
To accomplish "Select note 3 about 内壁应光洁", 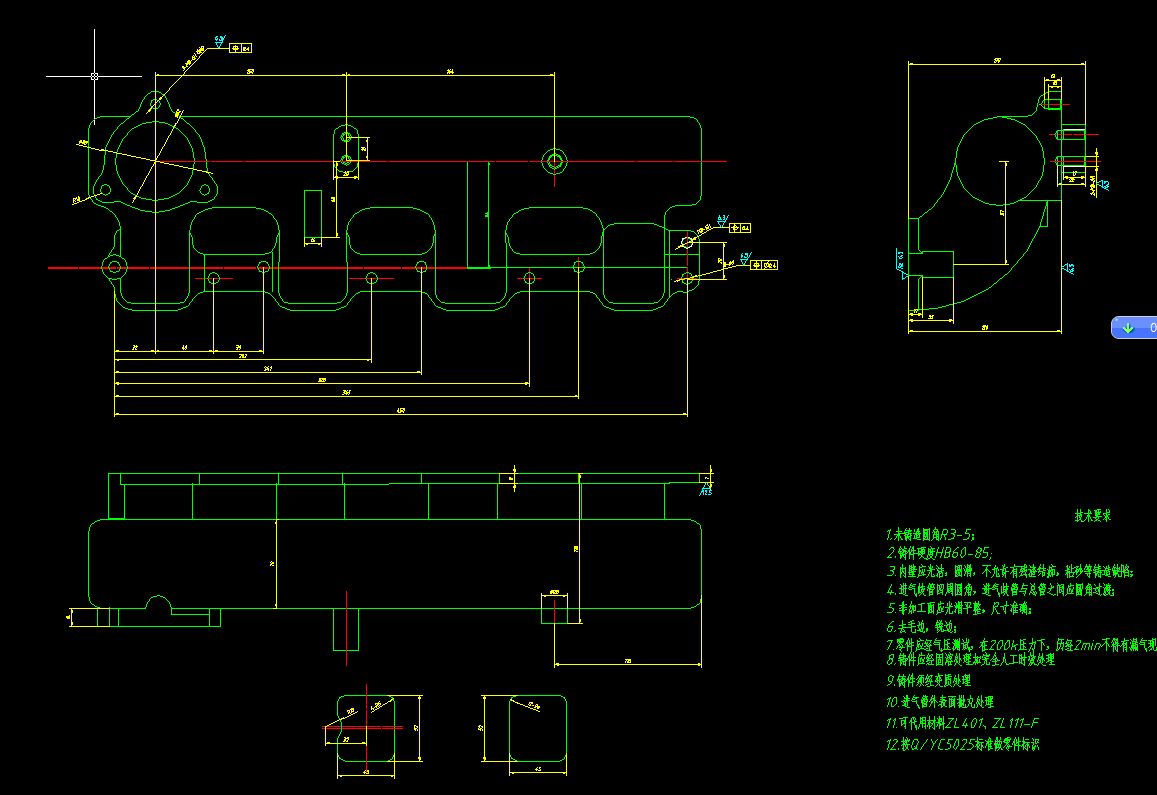I will 1010,571.
